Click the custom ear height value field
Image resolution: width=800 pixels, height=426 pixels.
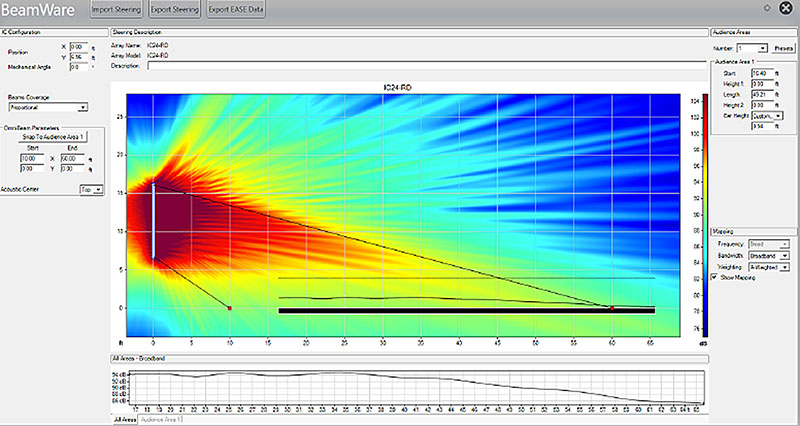(762, 126)
